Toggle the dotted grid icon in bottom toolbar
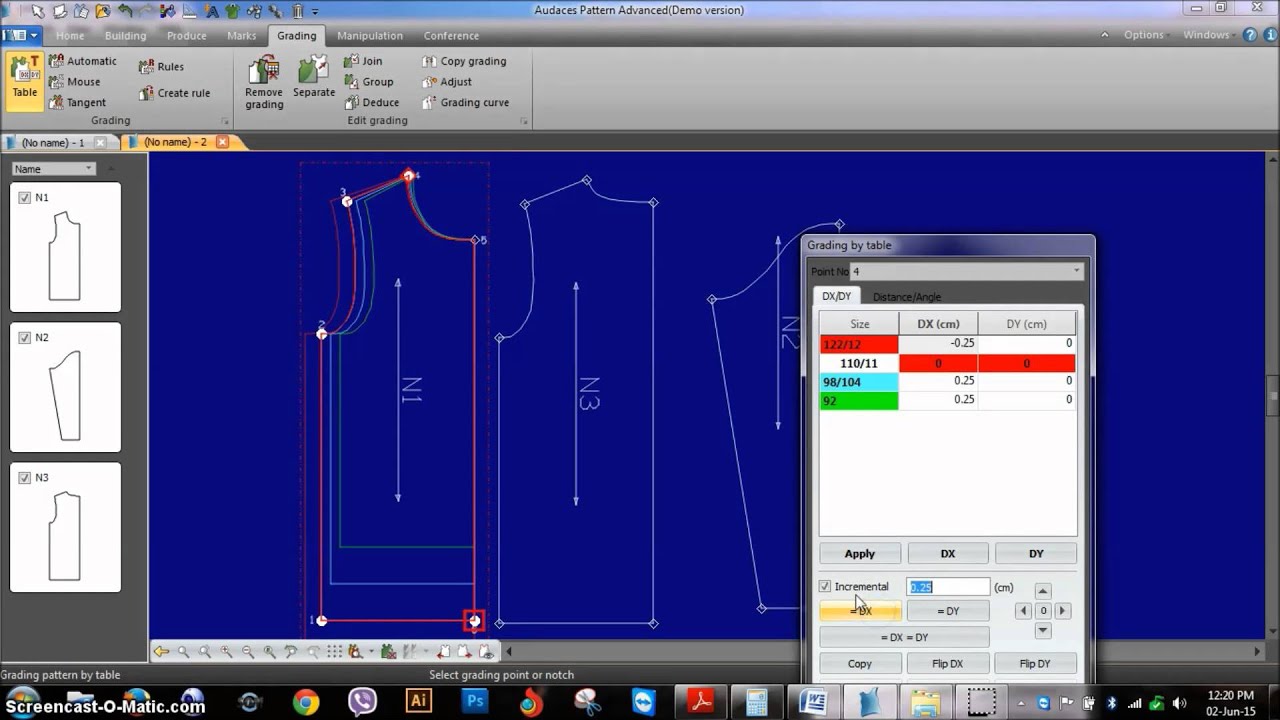The image size is (1280, 720). [x=335, y=652]
